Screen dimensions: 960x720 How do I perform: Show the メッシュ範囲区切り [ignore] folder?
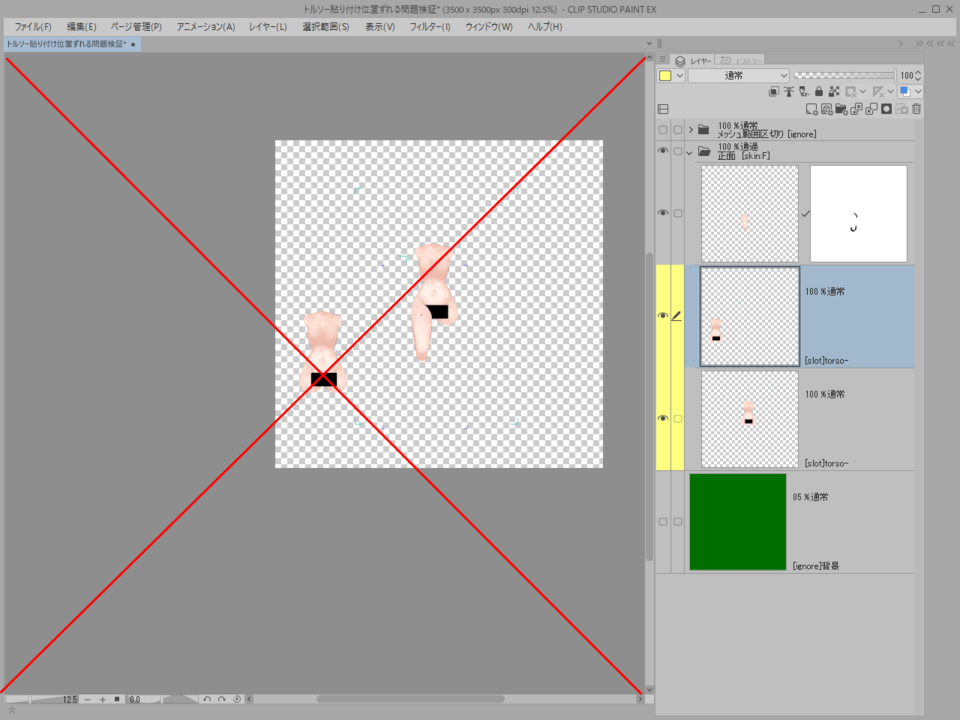tap(663, 129)
